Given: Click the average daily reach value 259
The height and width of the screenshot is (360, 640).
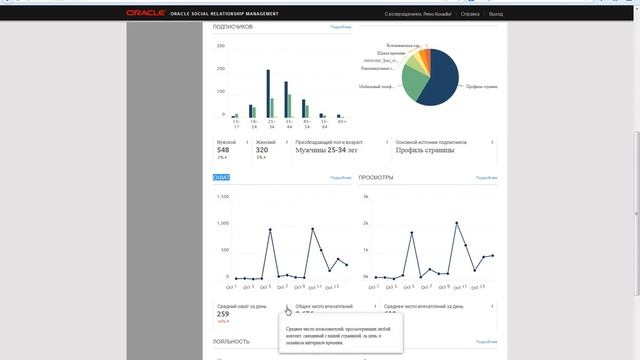Looking at the screenshot, I should pos(223,314).
